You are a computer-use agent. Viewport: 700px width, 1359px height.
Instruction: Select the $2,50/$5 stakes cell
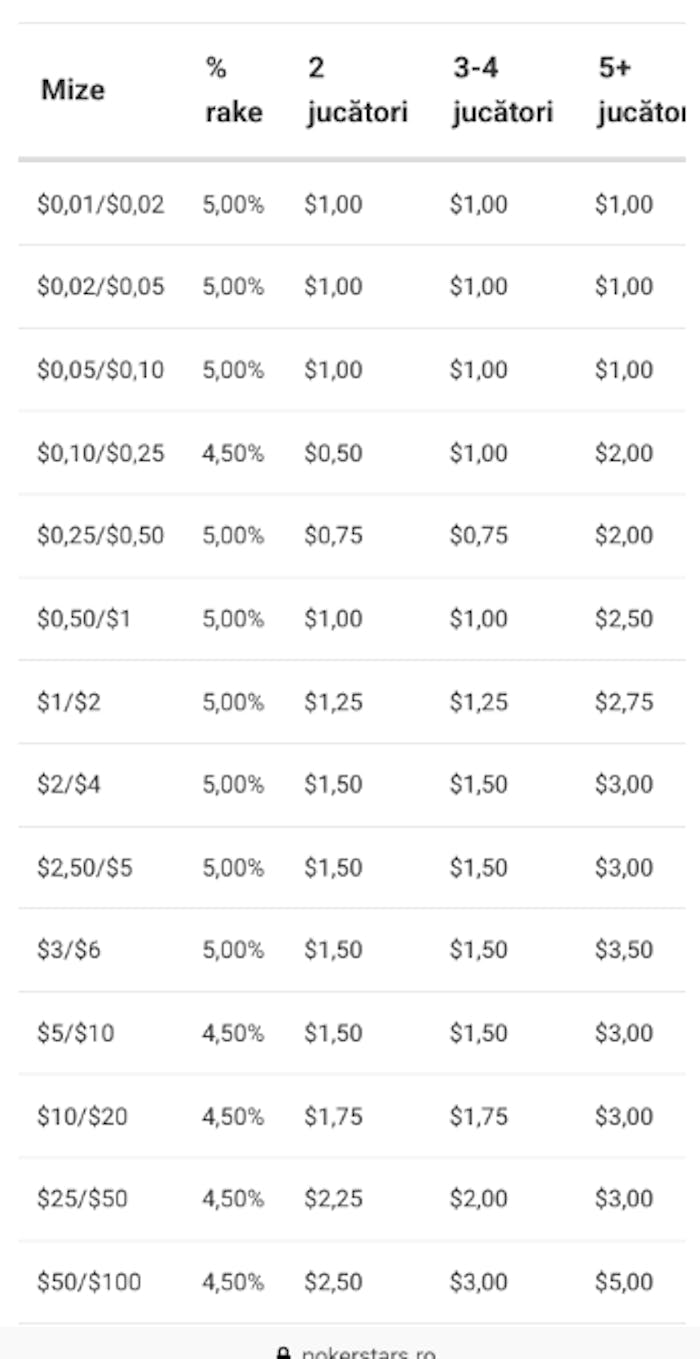click(85, 867)
